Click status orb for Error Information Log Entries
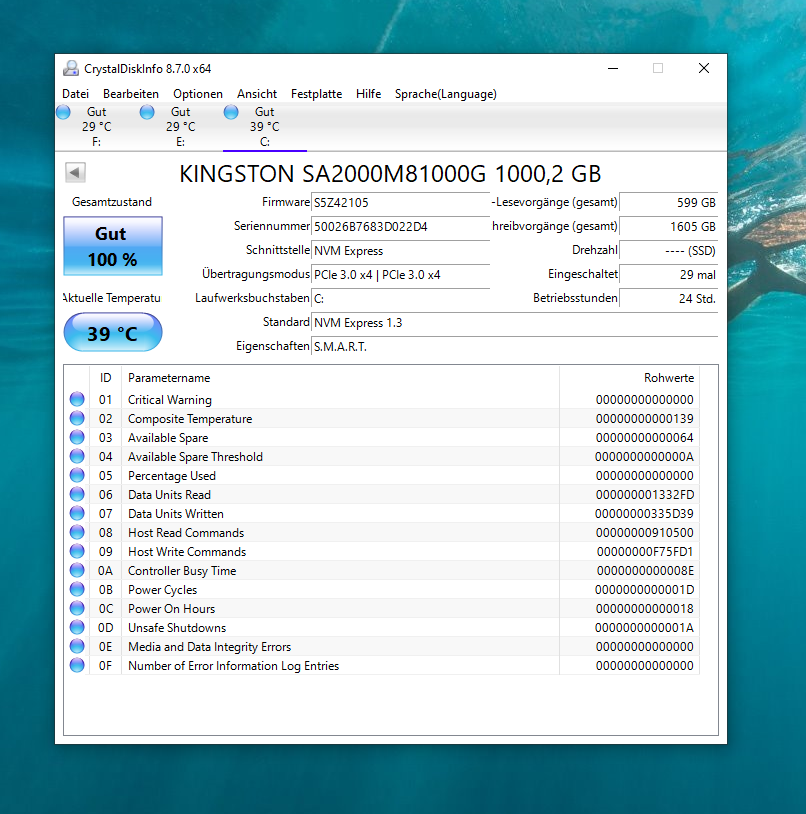This screenshot has height=814, width=806. pos(77,665)
